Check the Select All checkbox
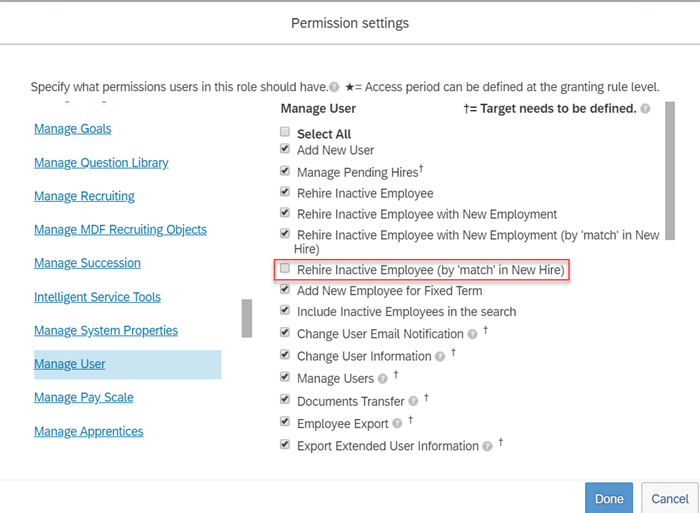The height and width of the screenshot is (513, 700). [285, 132]
